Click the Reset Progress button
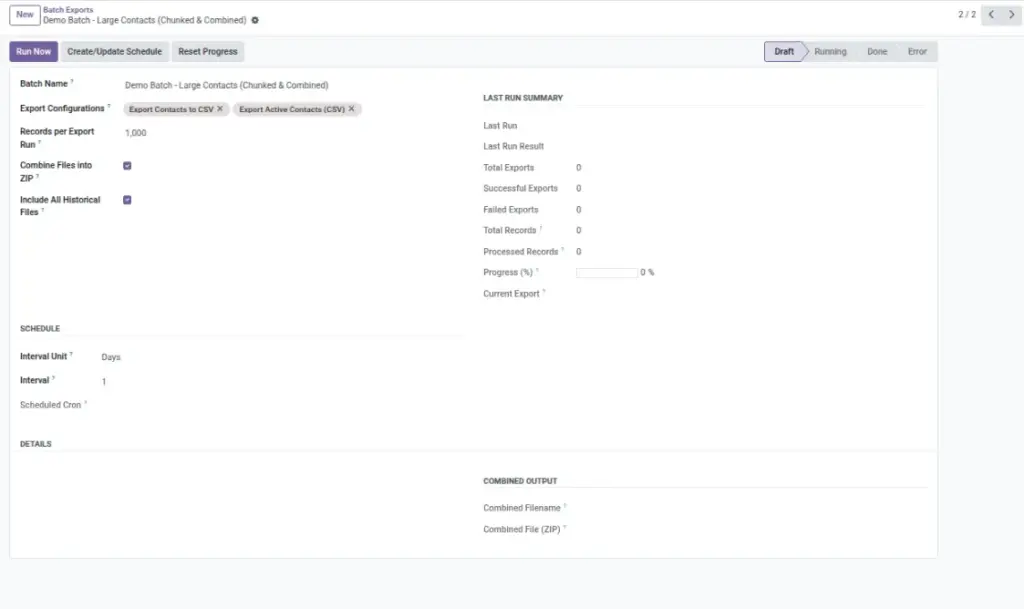 [208, 52]
